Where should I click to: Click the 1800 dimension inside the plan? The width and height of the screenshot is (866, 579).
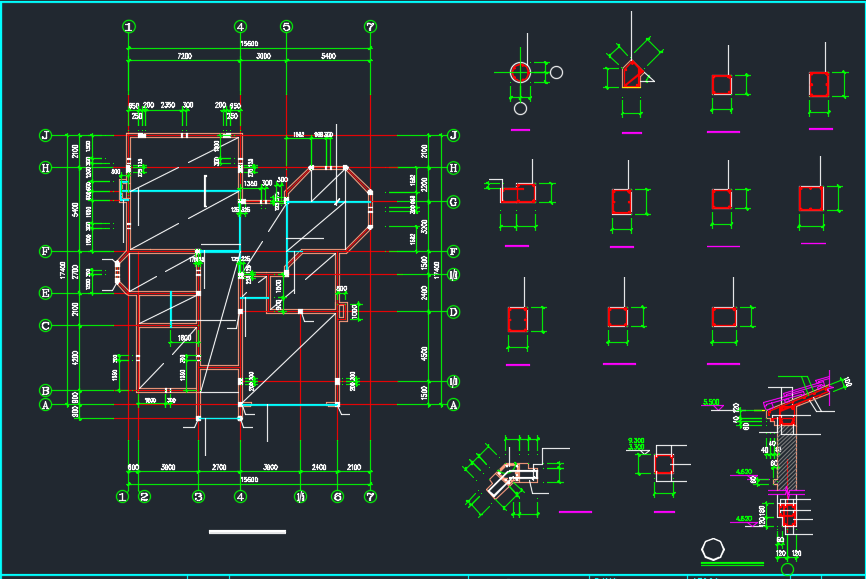click(184, 338)
